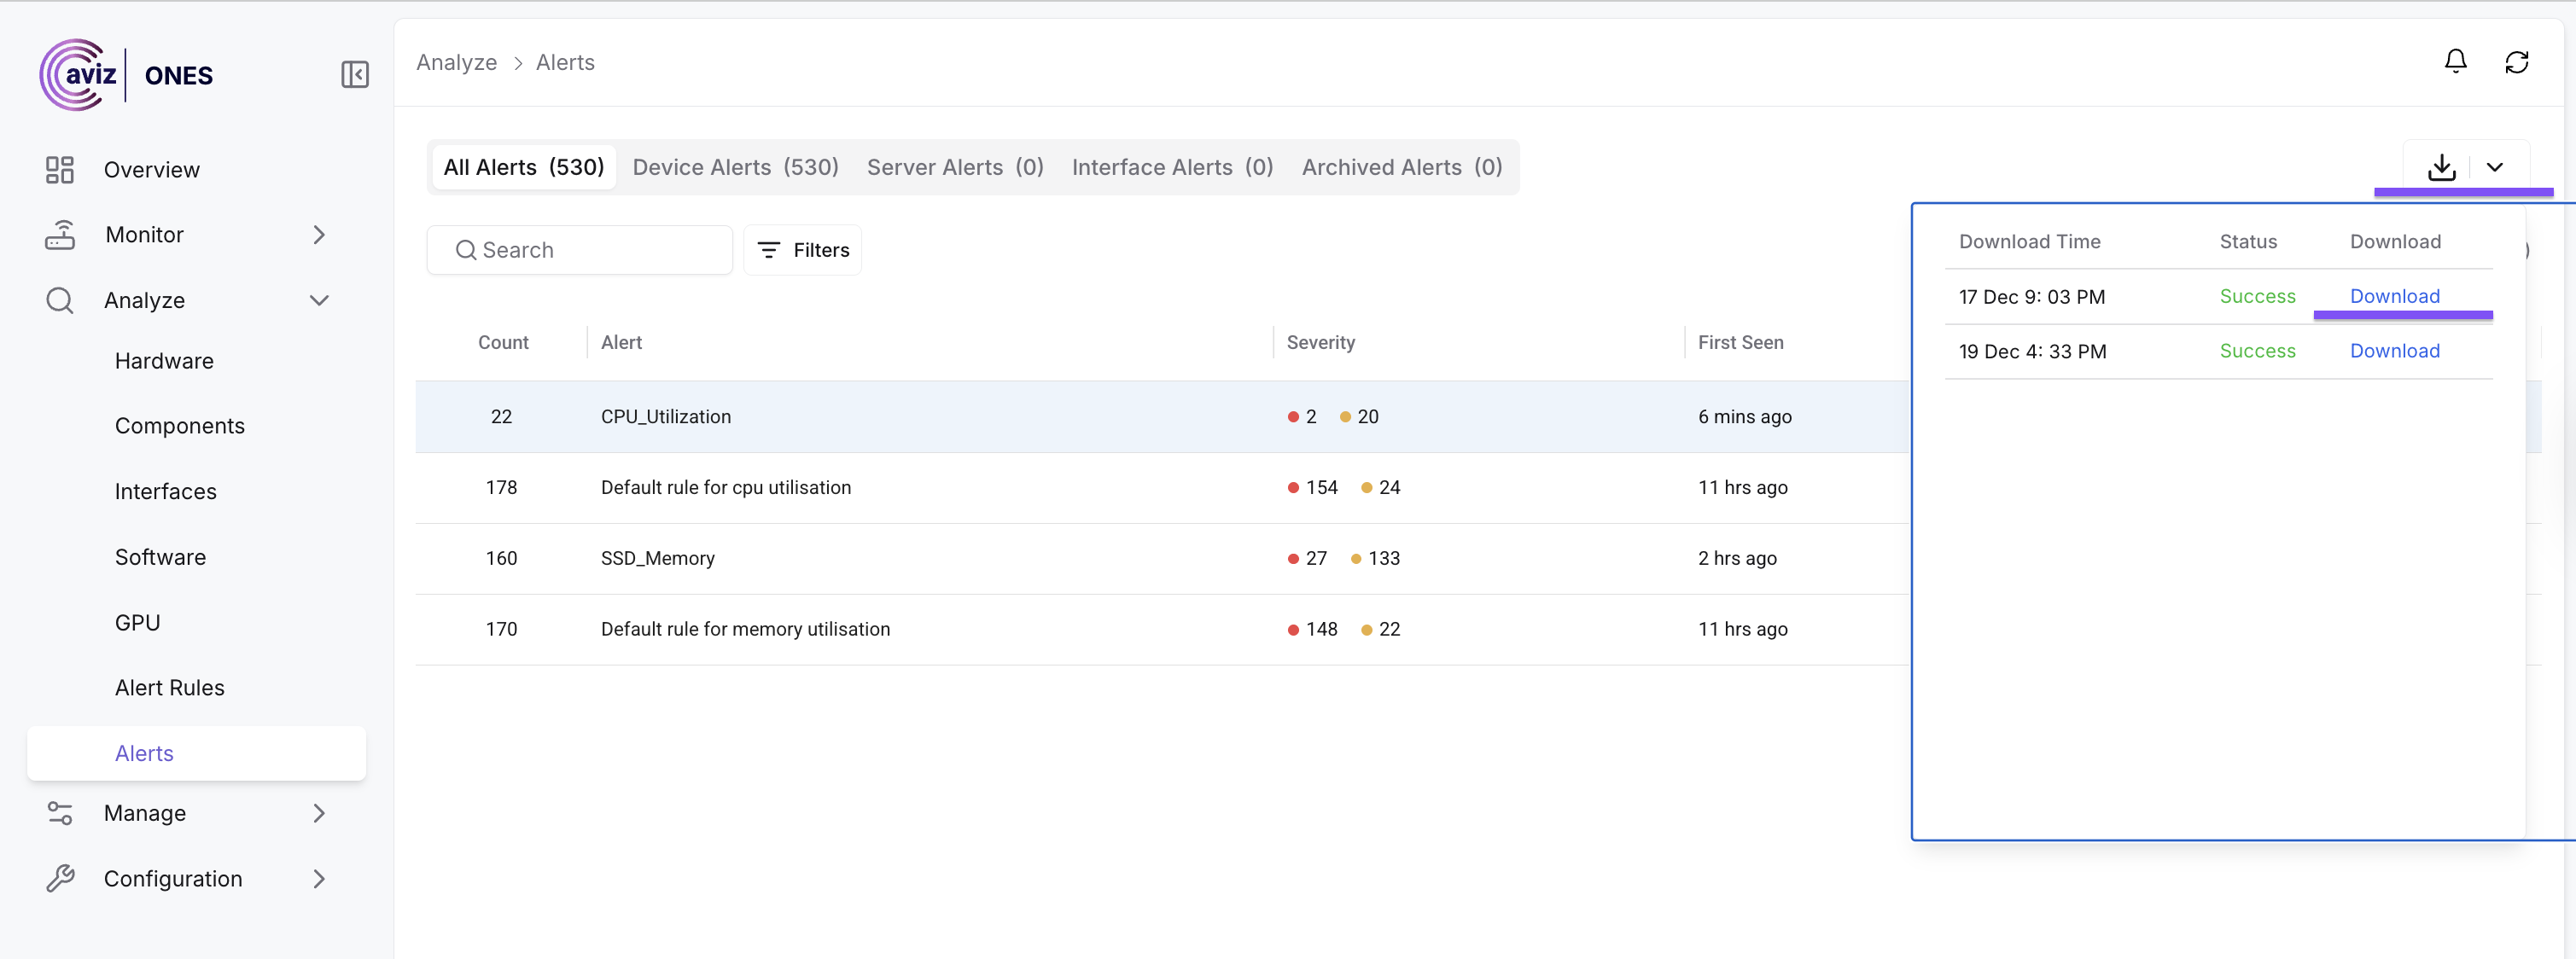The image size is (2576, 959).
Task: Click the download alerts icon
Action: click(2441, 167)
